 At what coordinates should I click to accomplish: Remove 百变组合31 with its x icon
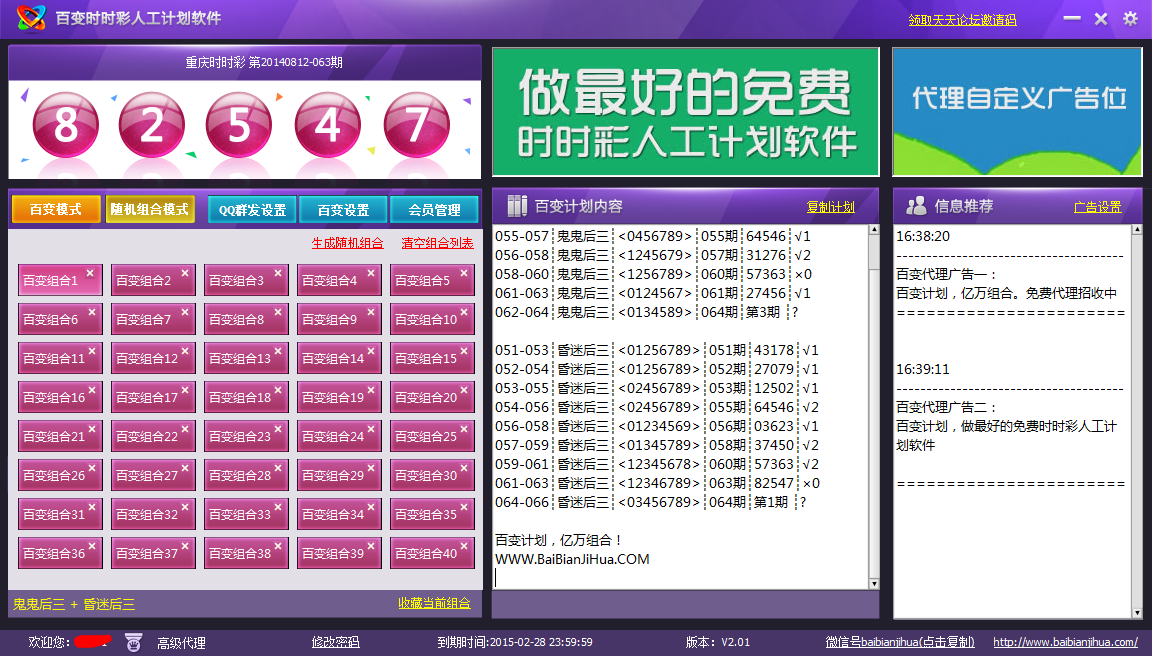click(x=92, y=507)
